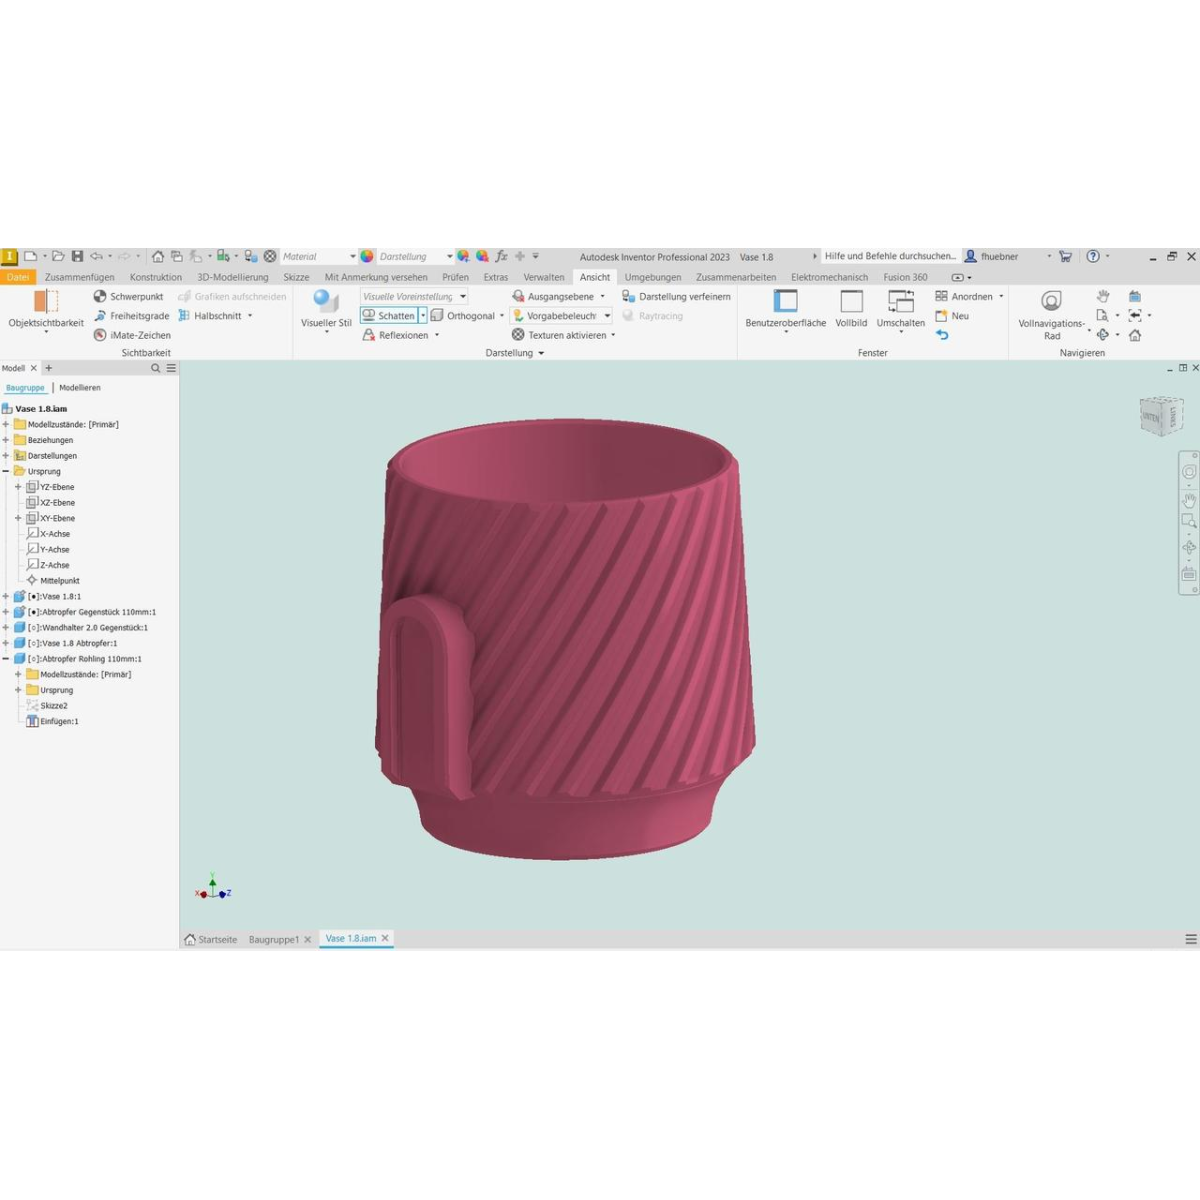Click the search magnifier in model browser
Viewport: 1200px width, 1200px height.
[155, 369]
